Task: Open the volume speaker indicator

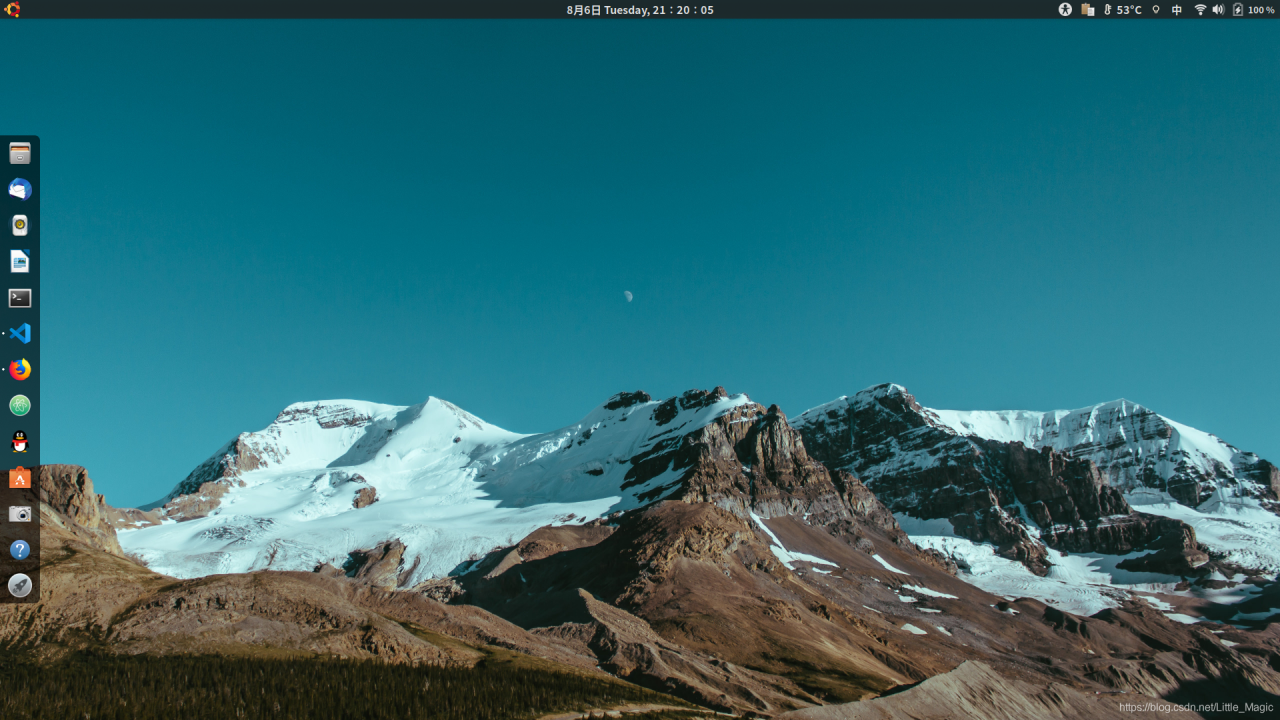Action: point(1218,9)
